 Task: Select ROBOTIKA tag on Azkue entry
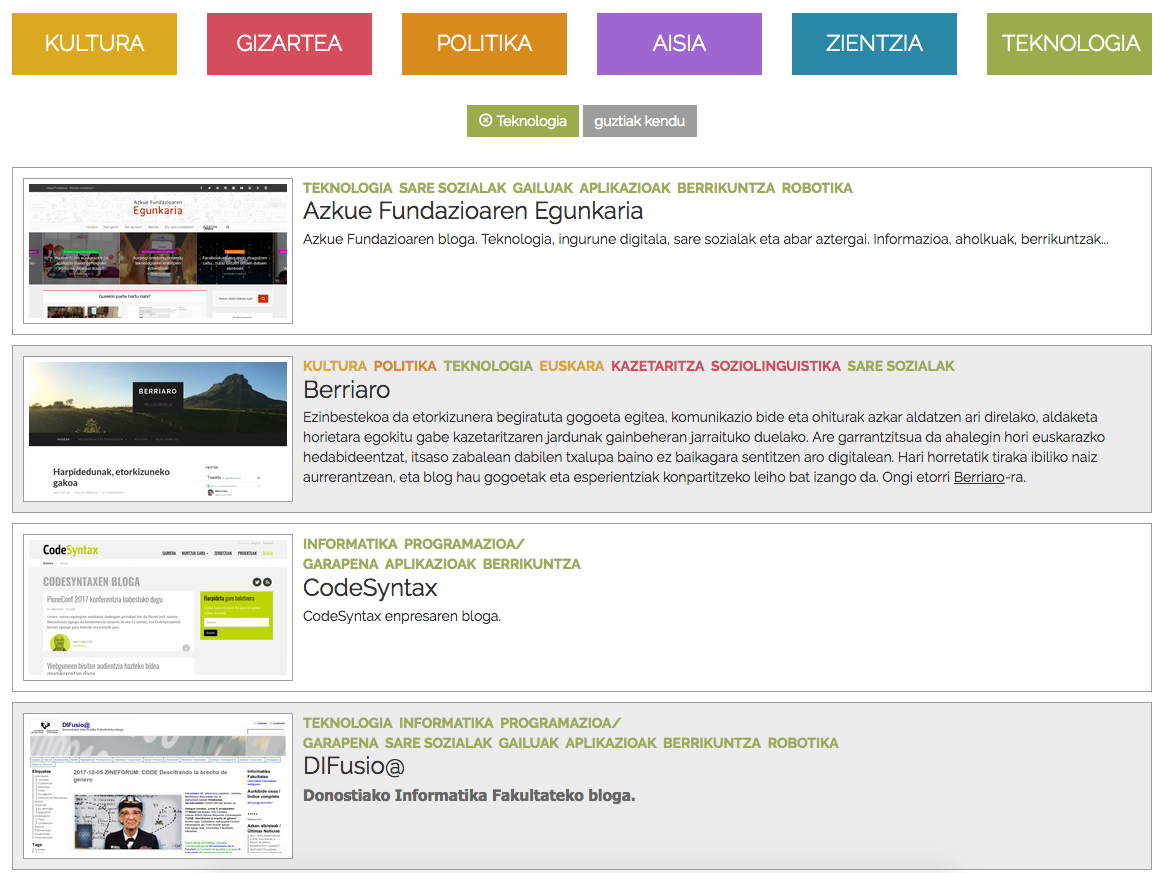(x=817, y=188)
